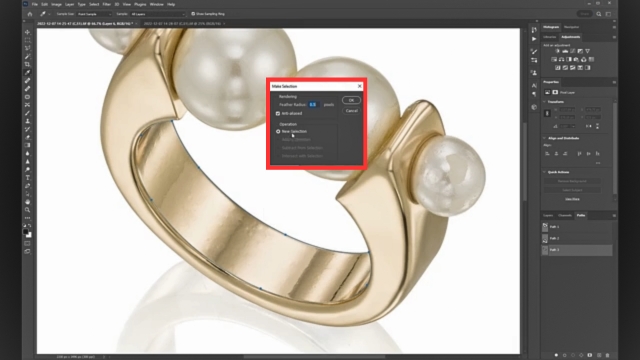
Task: Toggle the Anti-aliased checkbox
Action: coord(278,113)
